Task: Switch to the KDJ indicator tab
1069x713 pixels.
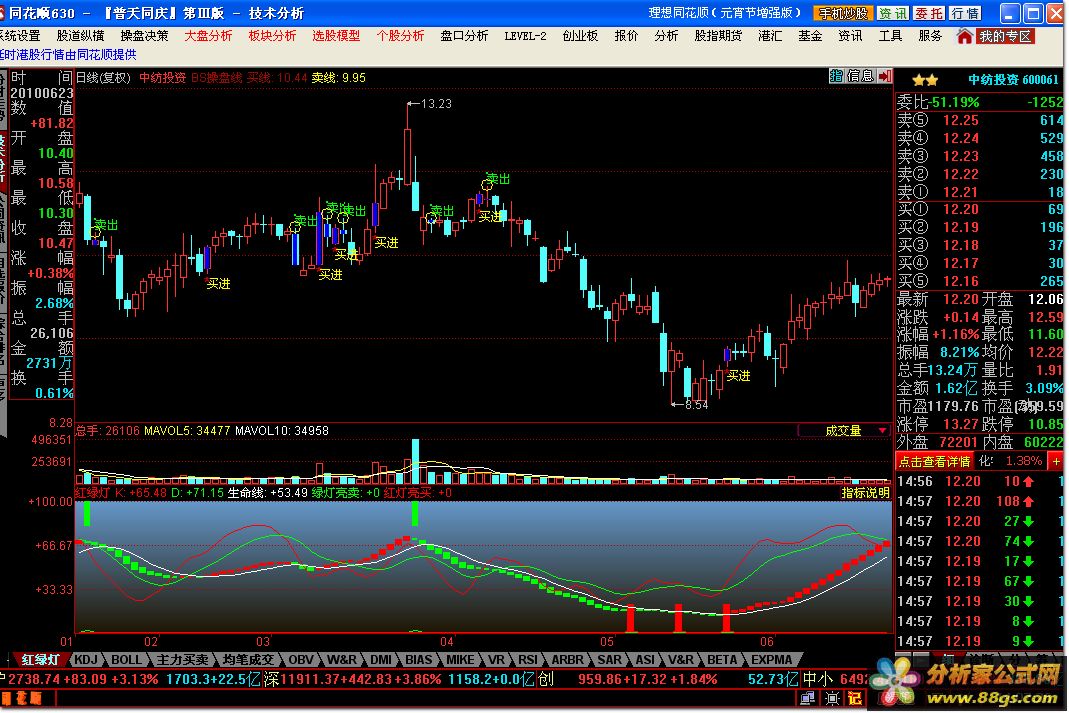Action: point(86,660)
